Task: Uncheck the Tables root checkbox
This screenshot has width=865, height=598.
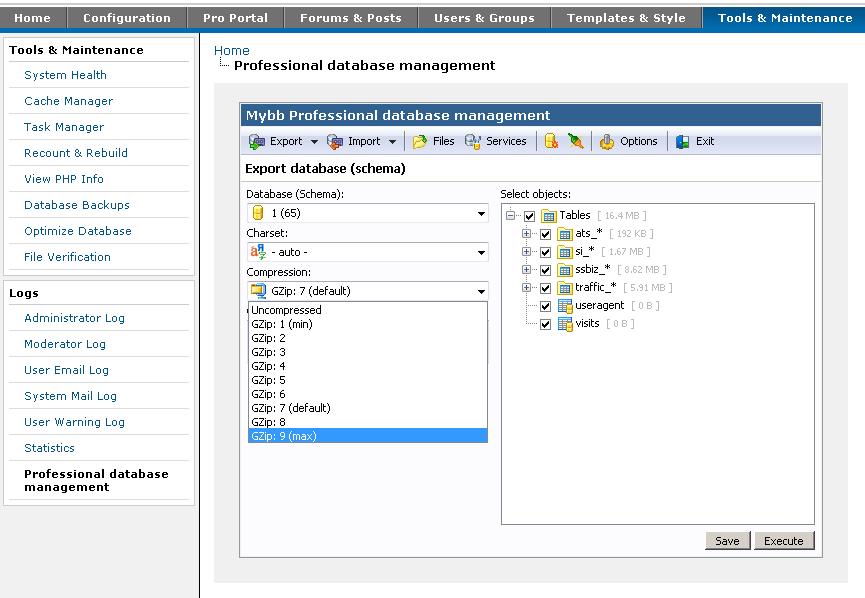Action: [x=530, y=216]
